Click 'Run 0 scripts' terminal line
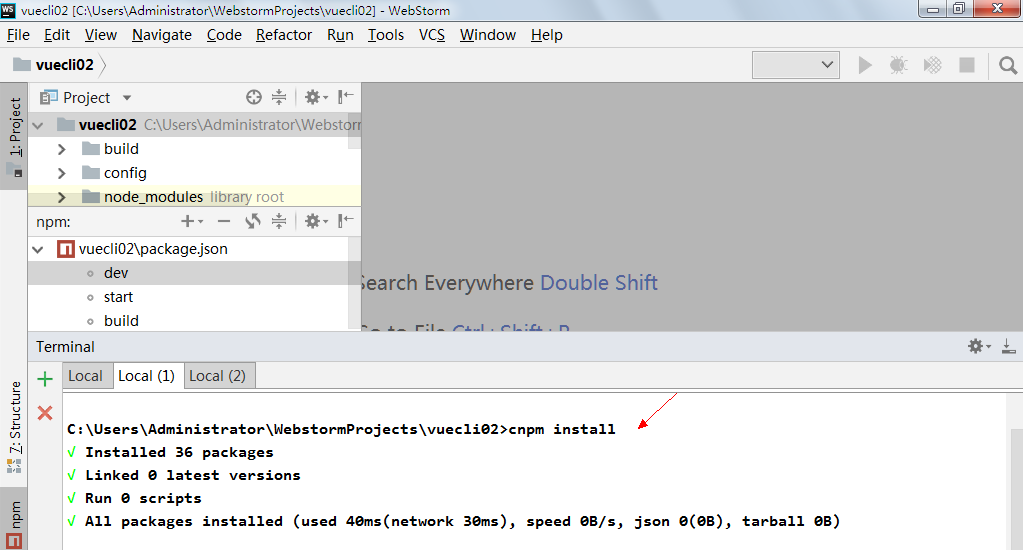Viewport: 1023px width, 550px height. pyautogui.click(x=134, y=498)
